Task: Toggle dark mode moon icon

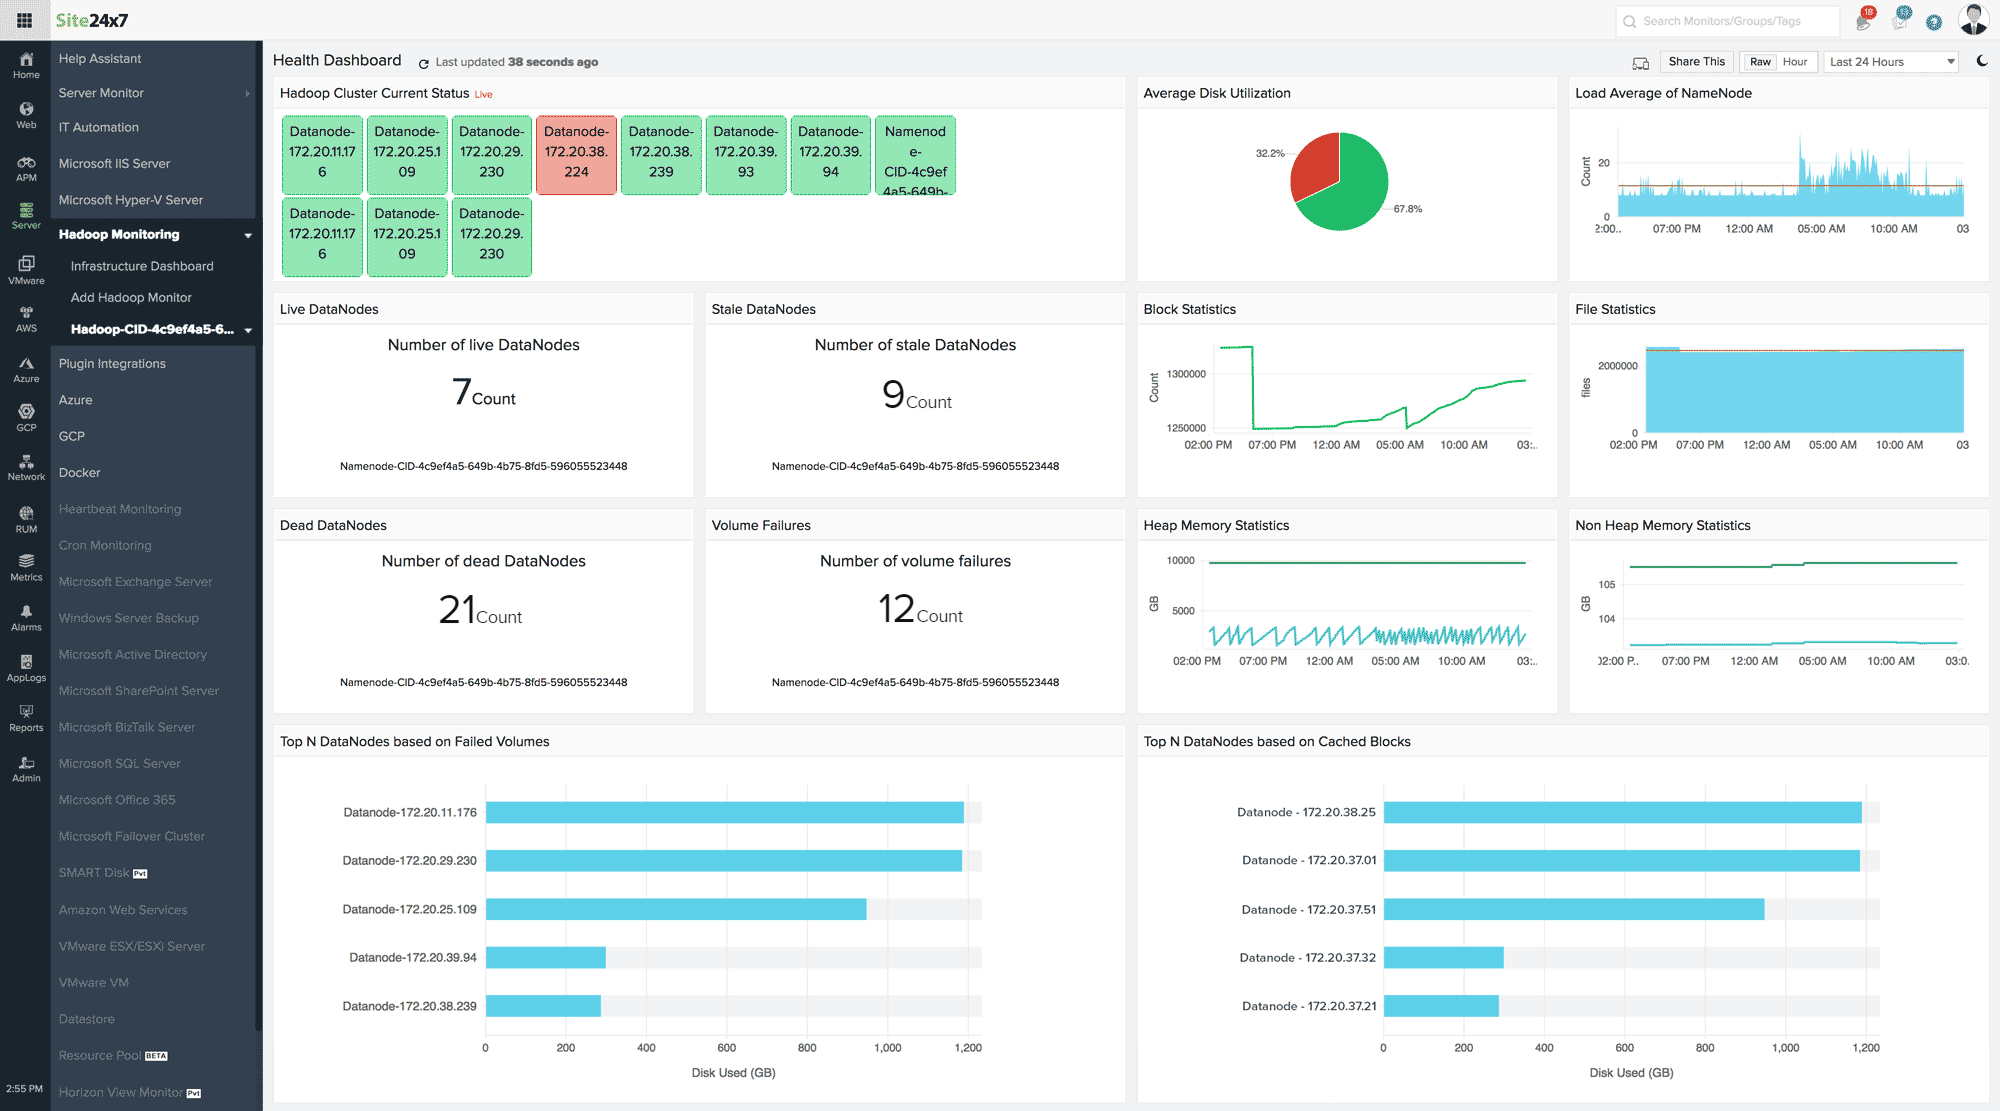Action: pyautogui.click(x=1982, y=61)
